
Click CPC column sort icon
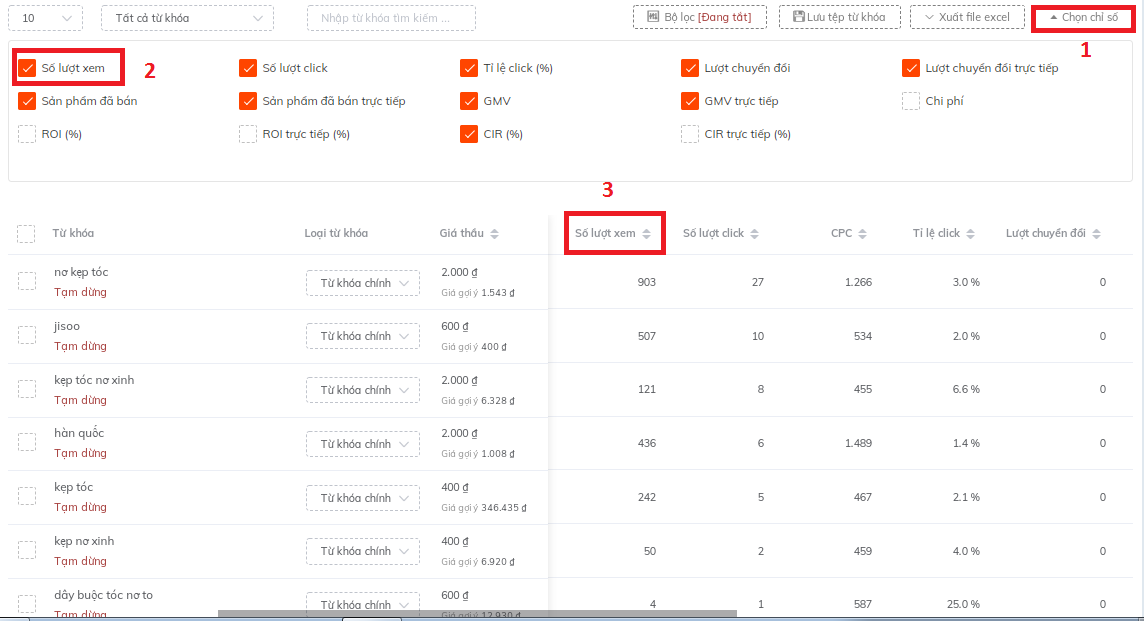click(862, 234)
